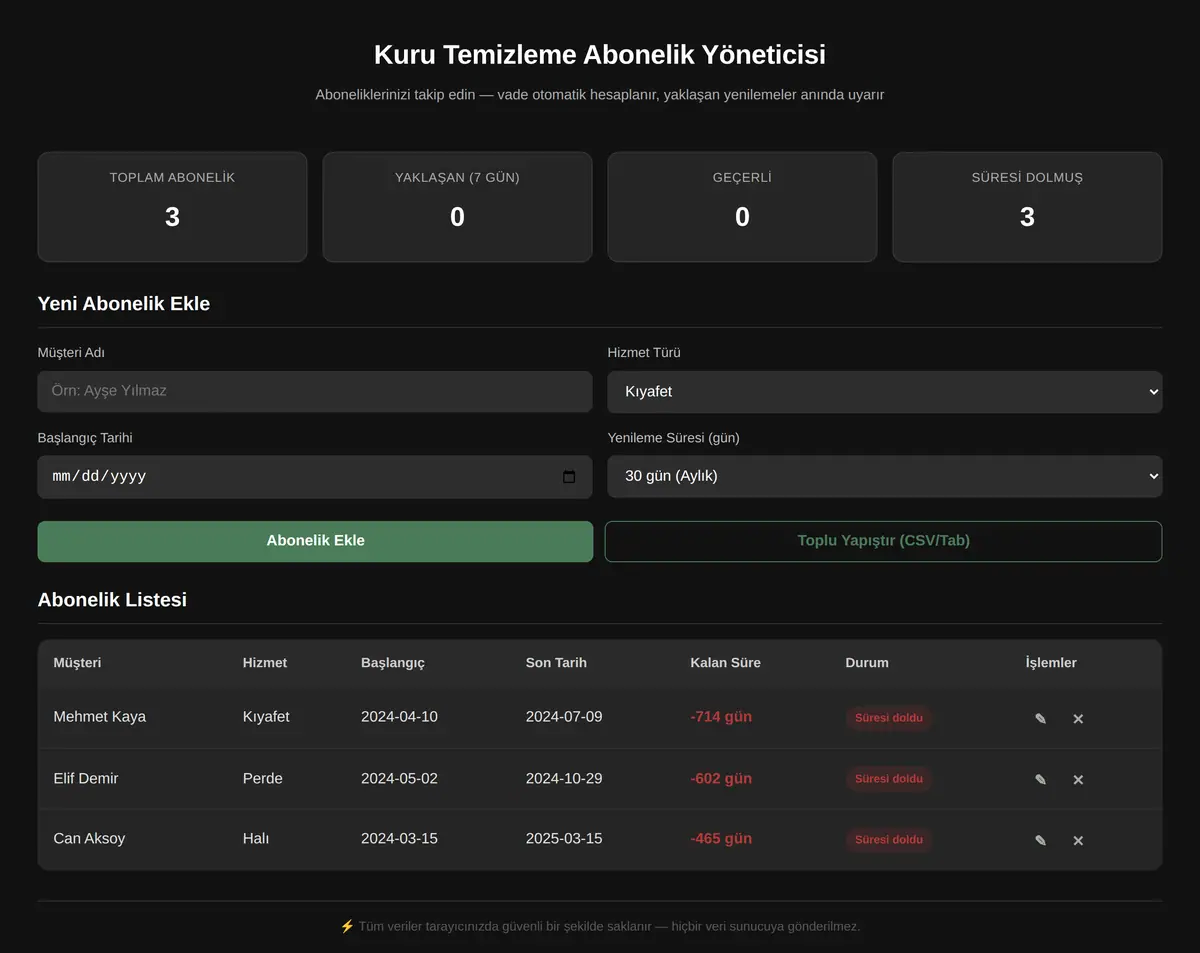This screenshot has height=953, width=1200.
Task: Click the Başlangıç Tarihi date field
Action: [315, 477]
